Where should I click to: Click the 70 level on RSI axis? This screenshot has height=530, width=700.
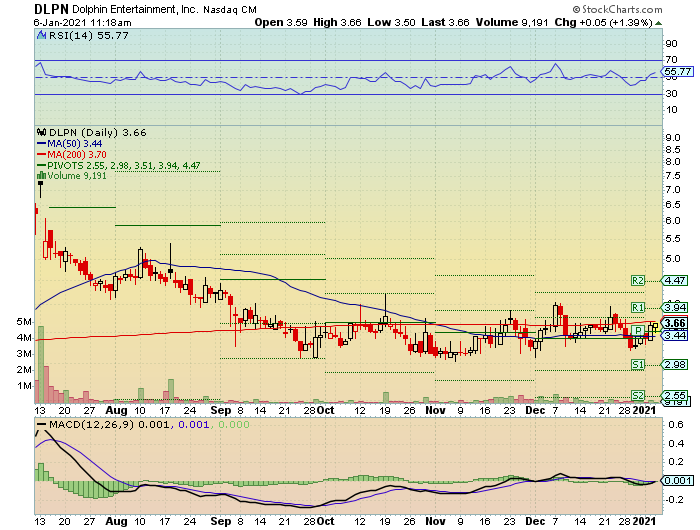pos(671,60)
